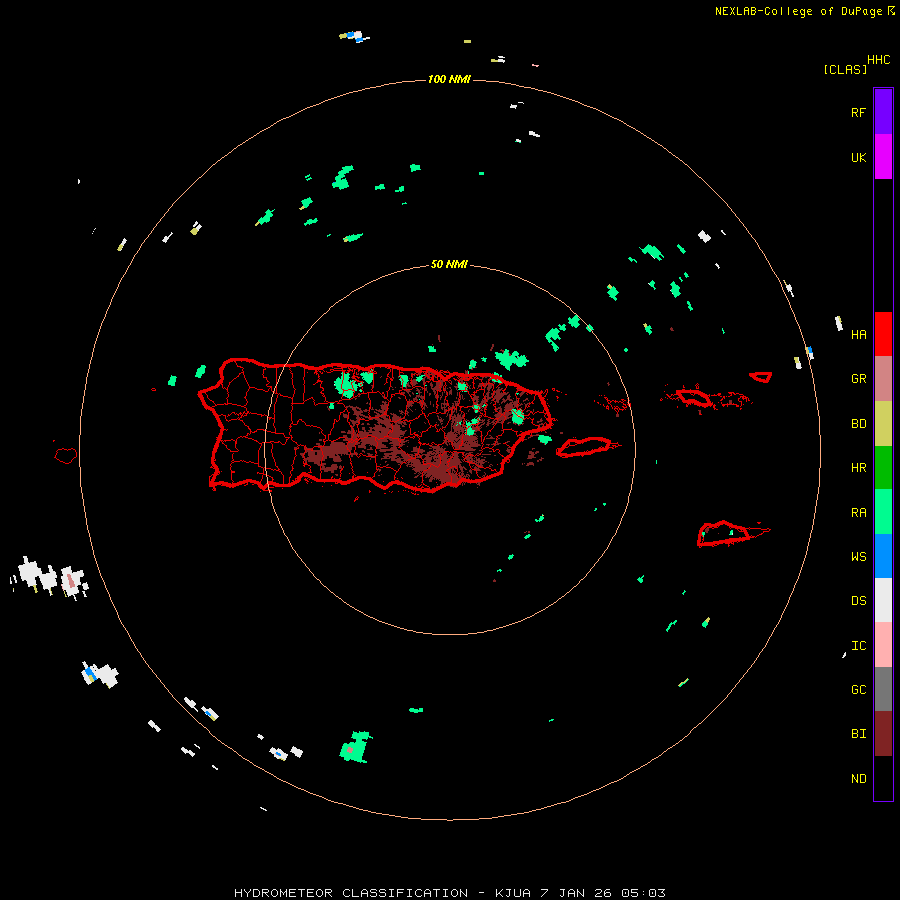Viewport: 900px width, 900px height.
Task: Click the BI brown legend swatch
Action: pyautogui.click(x=883, y=734)
